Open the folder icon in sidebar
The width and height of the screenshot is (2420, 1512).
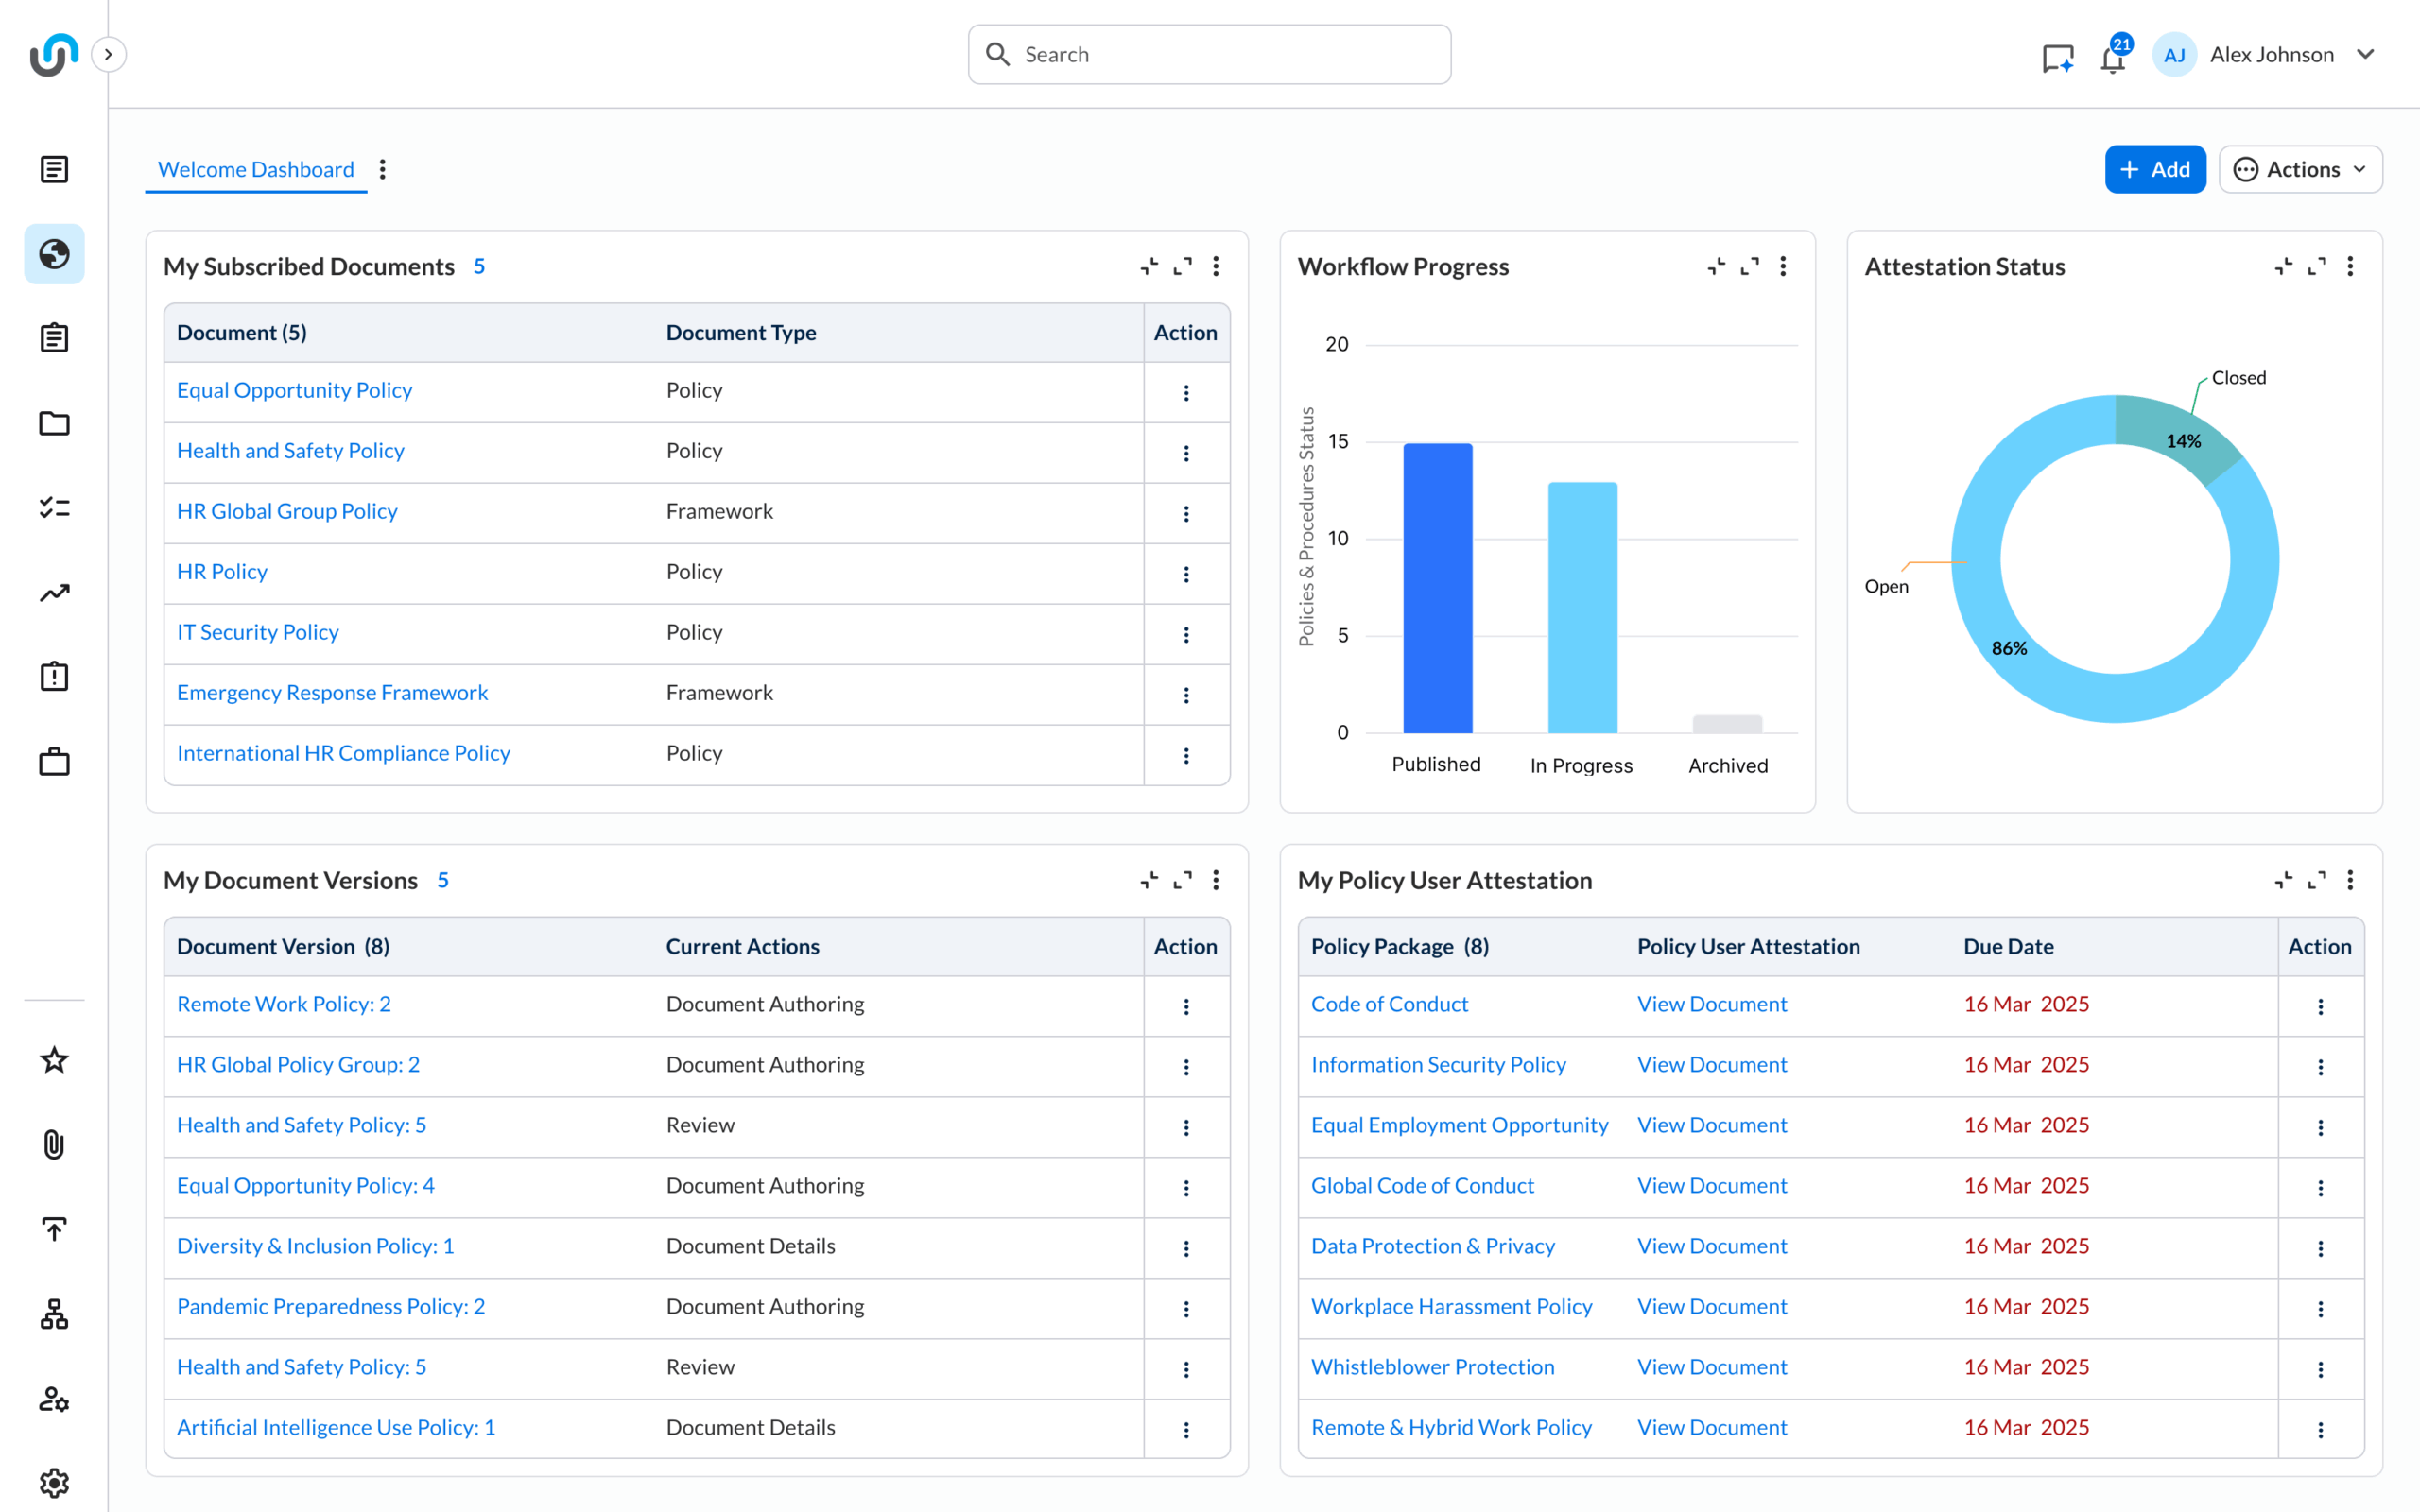[x=54, y=423]
